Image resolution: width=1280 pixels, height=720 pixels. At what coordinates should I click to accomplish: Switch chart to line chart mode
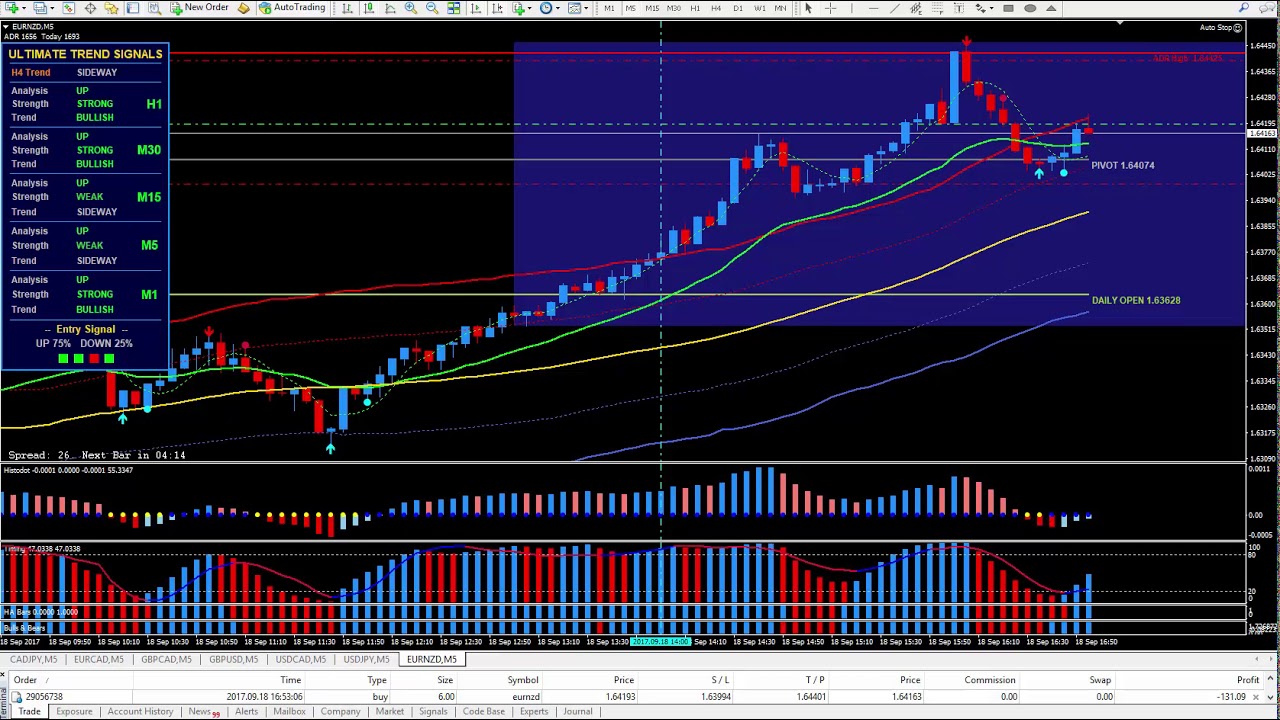(390, 8)
